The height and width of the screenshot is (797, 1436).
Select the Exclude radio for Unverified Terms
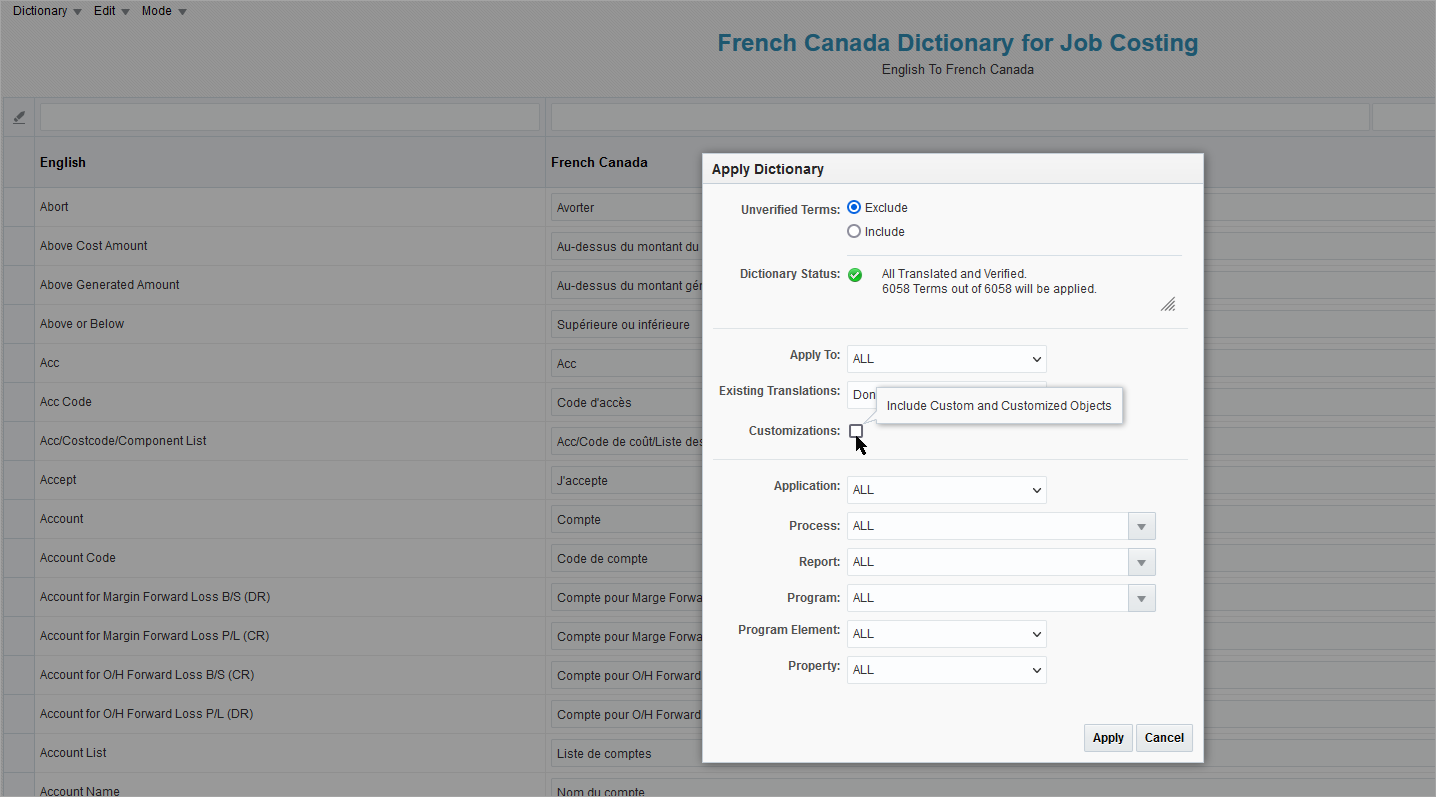coord(853,207)
